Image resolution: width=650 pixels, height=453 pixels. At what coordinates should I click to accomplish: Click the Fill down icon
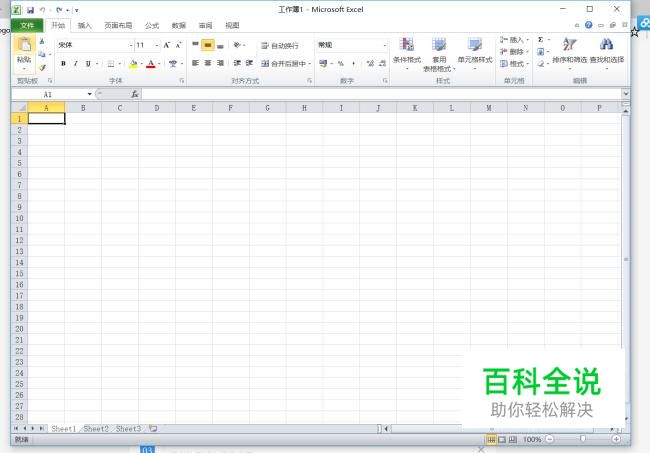coord(541,52)
